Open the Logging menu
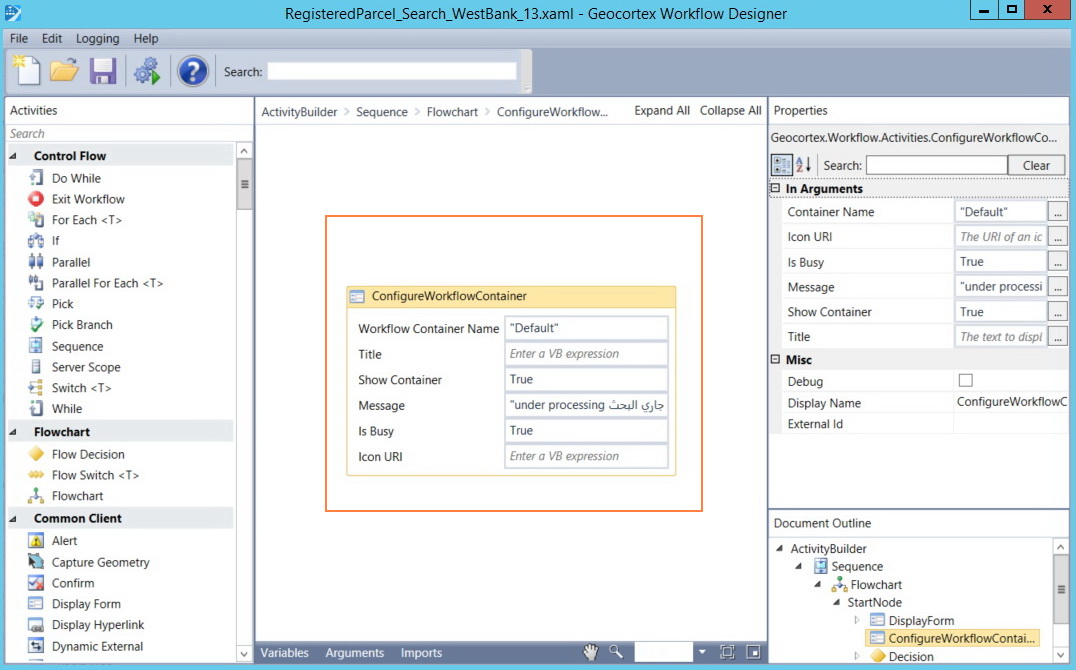Viewport: 1076px width, 670px height. coord(97,38)
